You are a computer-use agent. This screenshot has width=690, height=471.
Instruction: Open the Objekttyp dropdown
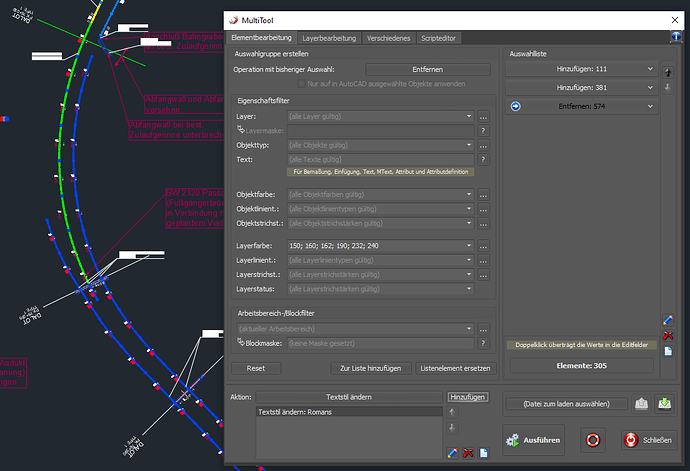(x=469, y=145)
